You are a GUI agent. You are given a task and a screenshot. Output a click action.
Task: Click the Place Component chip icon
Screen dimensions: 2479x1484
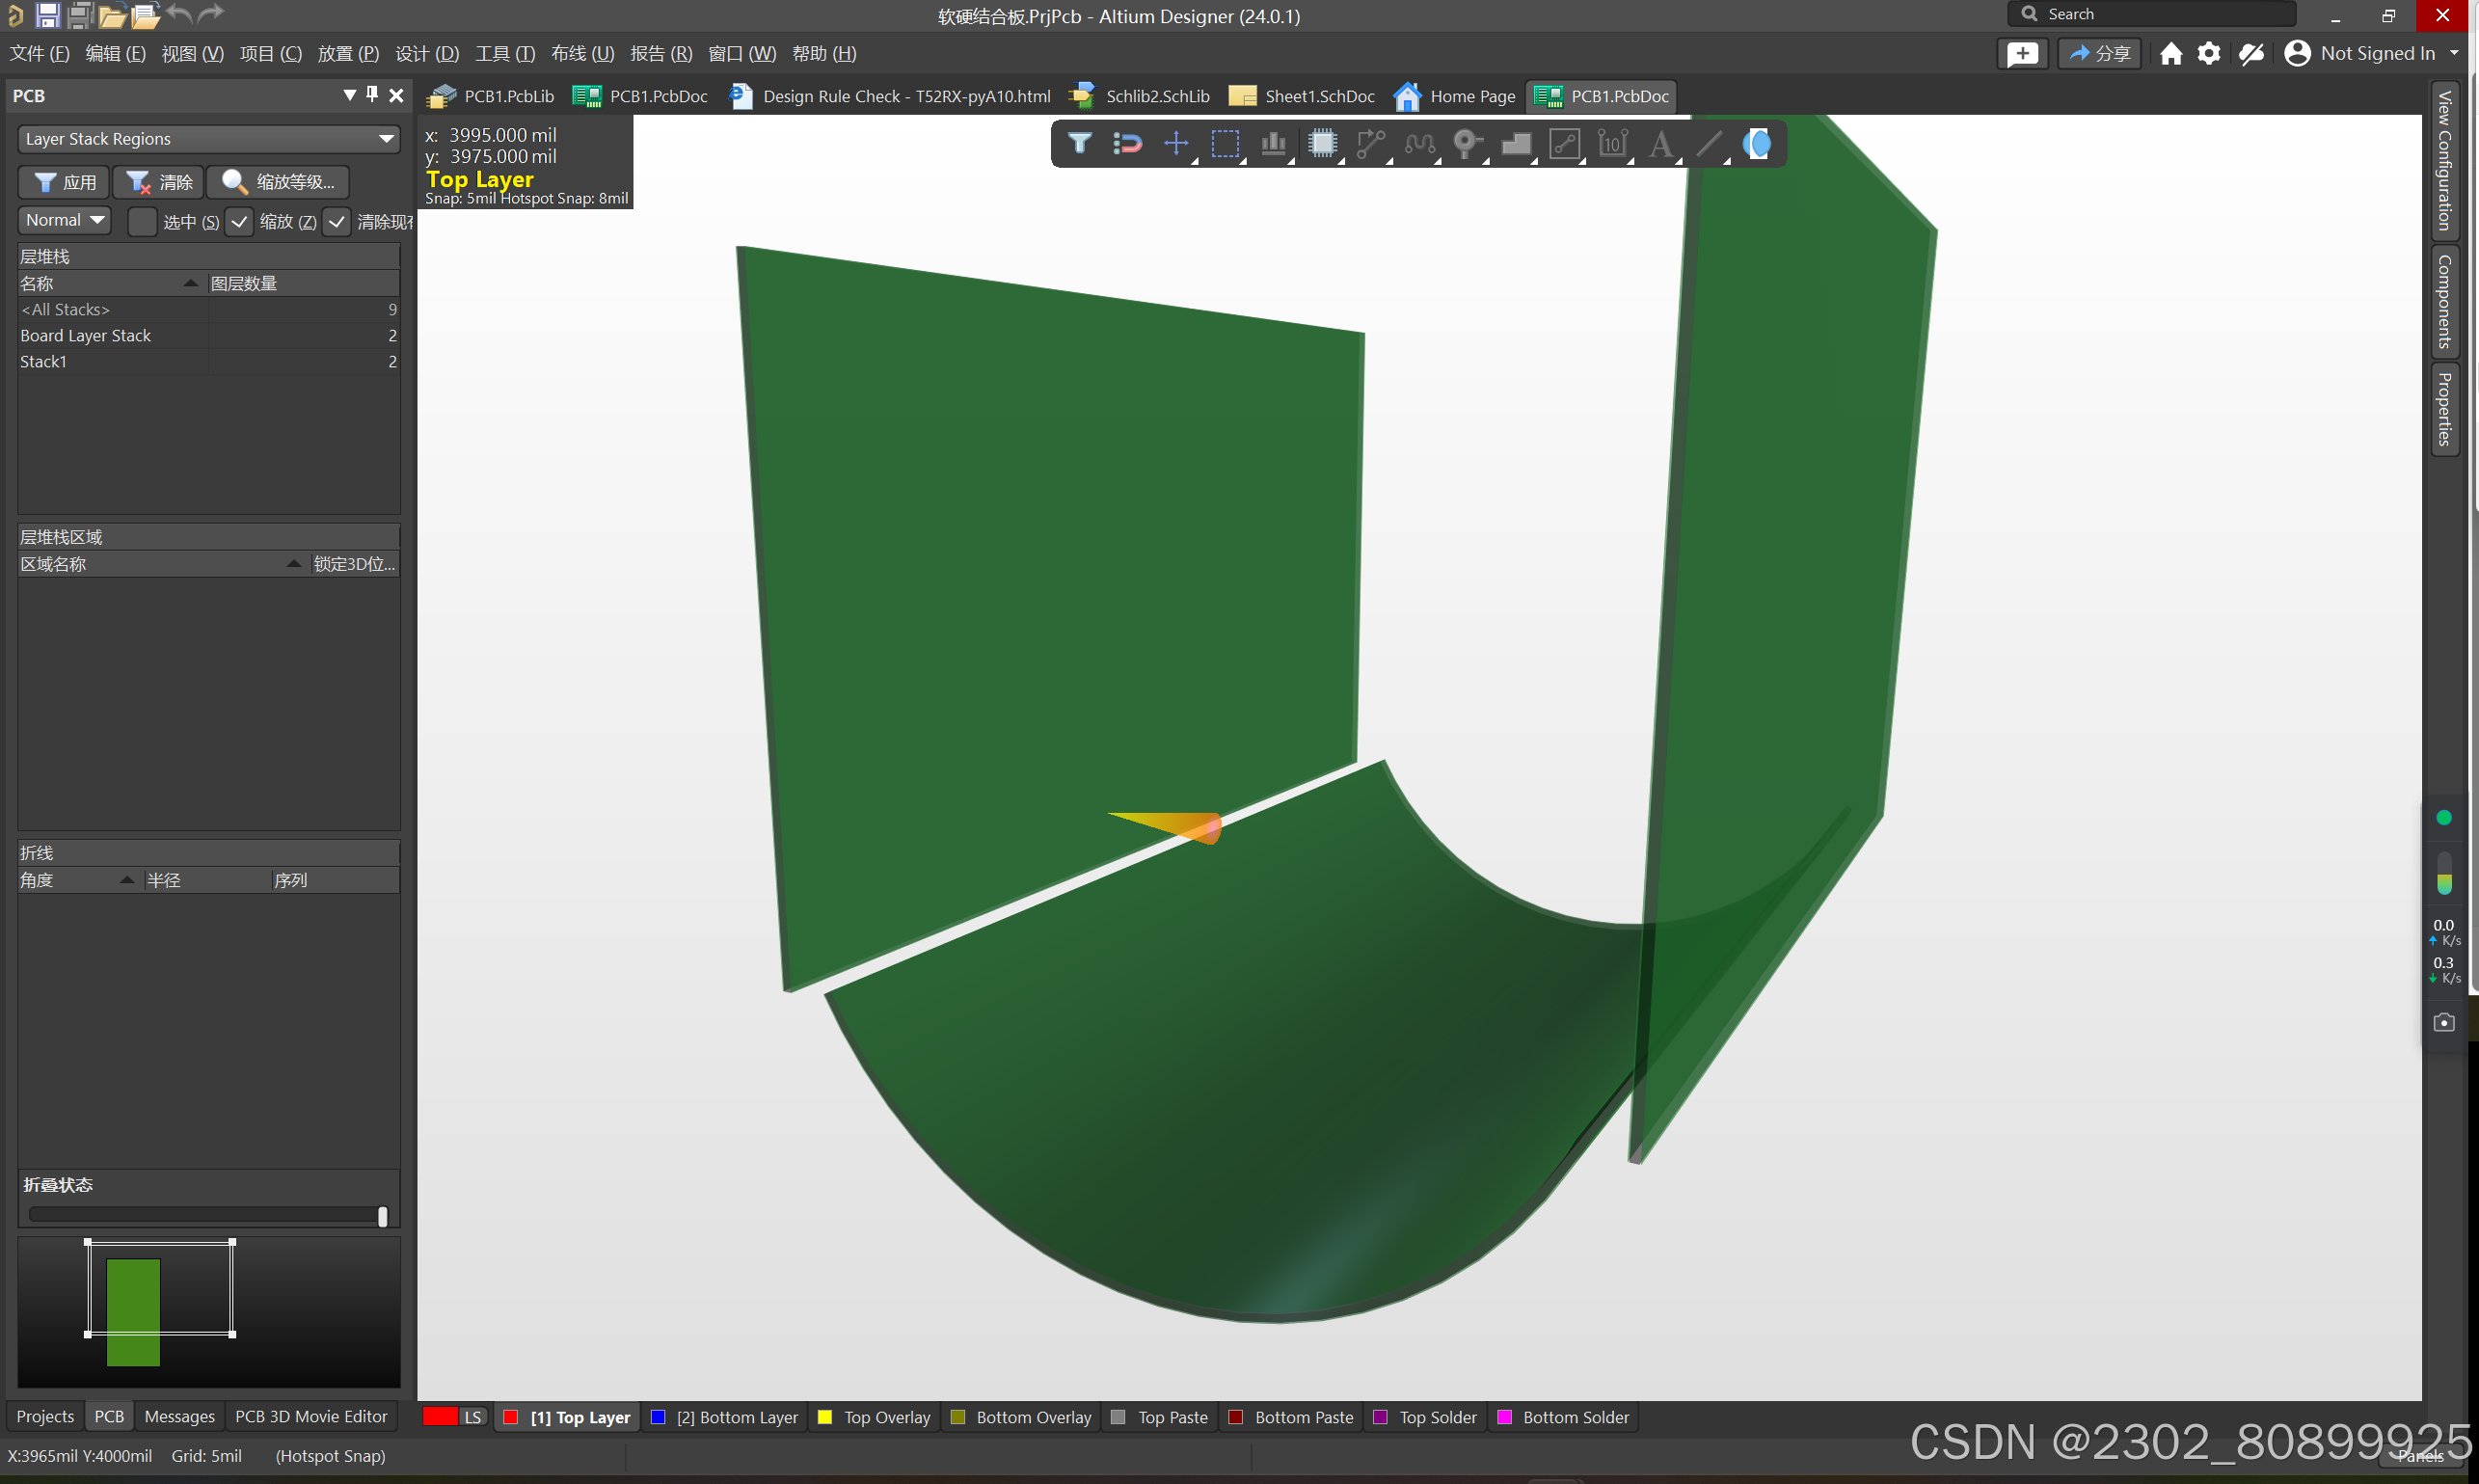[1322, 144]
